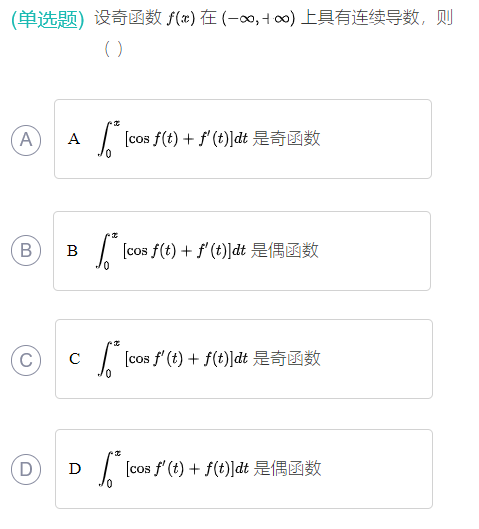The width and height of the screenshot is (479, 529).
Task: Click 是奇函数 text in option C
Action: coord(286,359)
